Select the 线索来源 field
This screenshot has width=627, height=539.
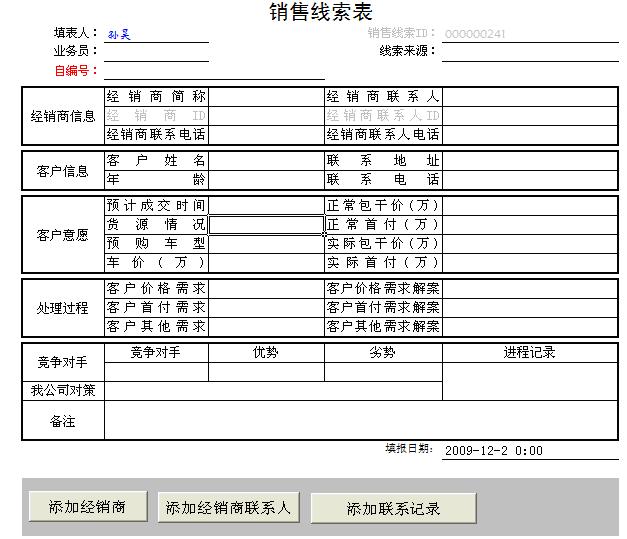click(x=529, y=51)
